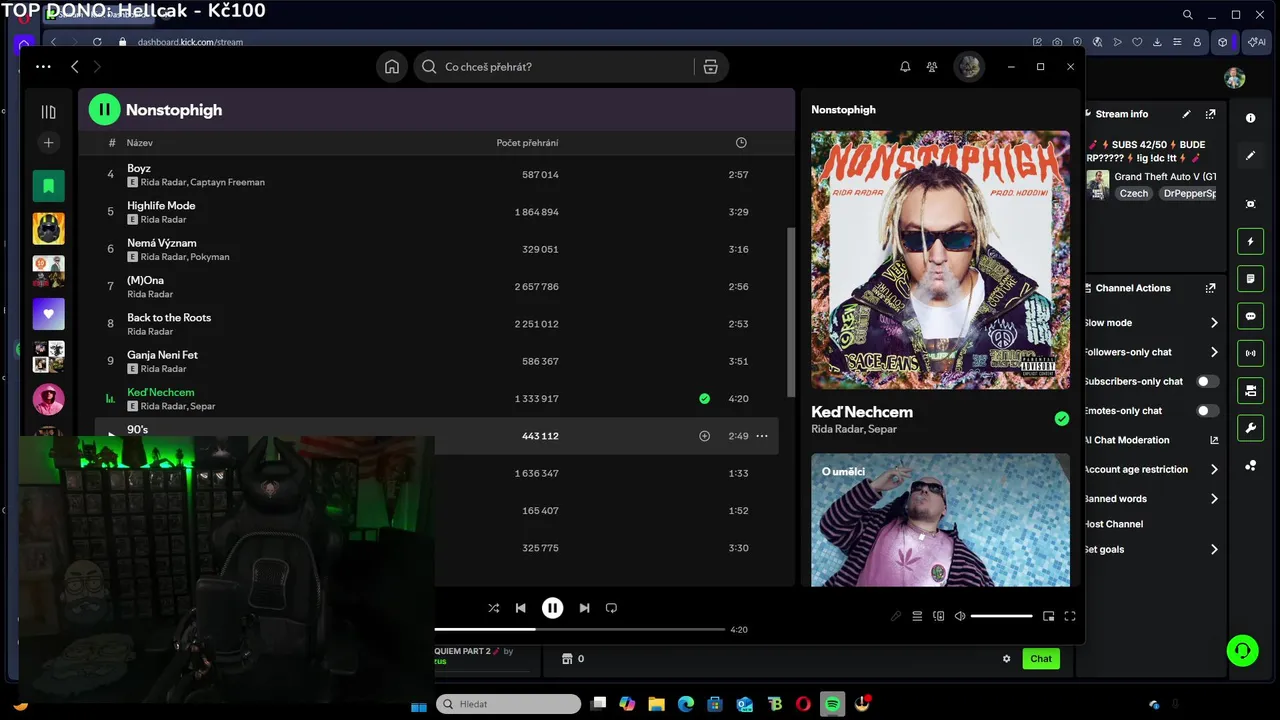Screen dimensions: 1280x720
Task: Expand Set goals options
Action: tap(1214, 549)
